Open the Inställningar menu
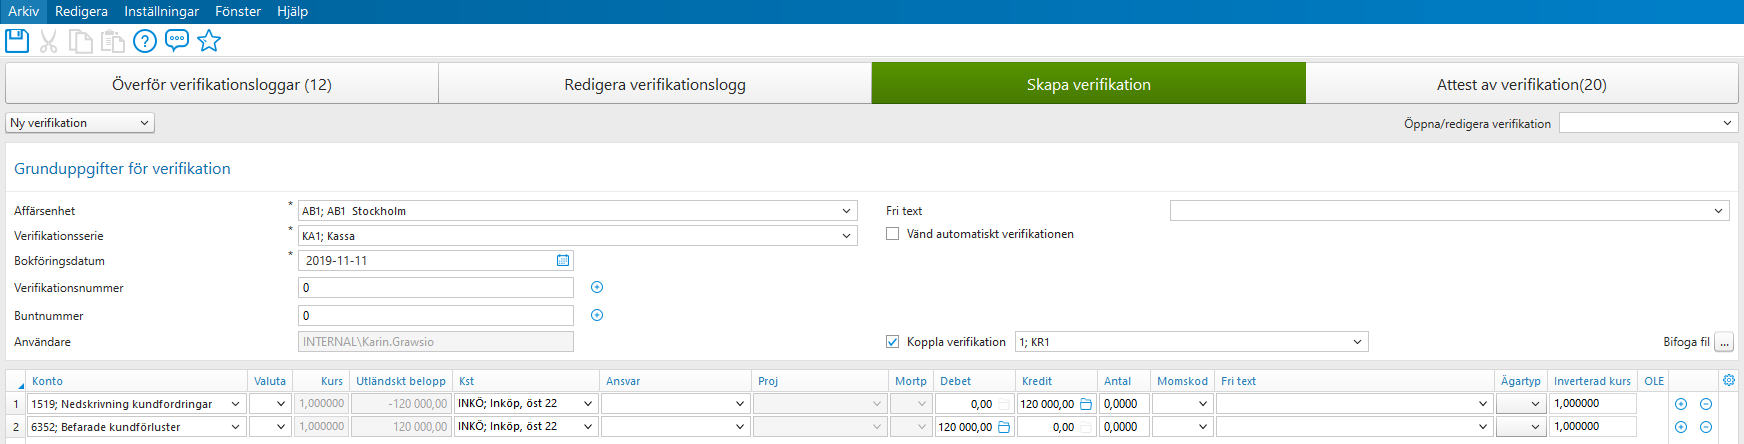The image size is (1744, 444). [161, 11]
